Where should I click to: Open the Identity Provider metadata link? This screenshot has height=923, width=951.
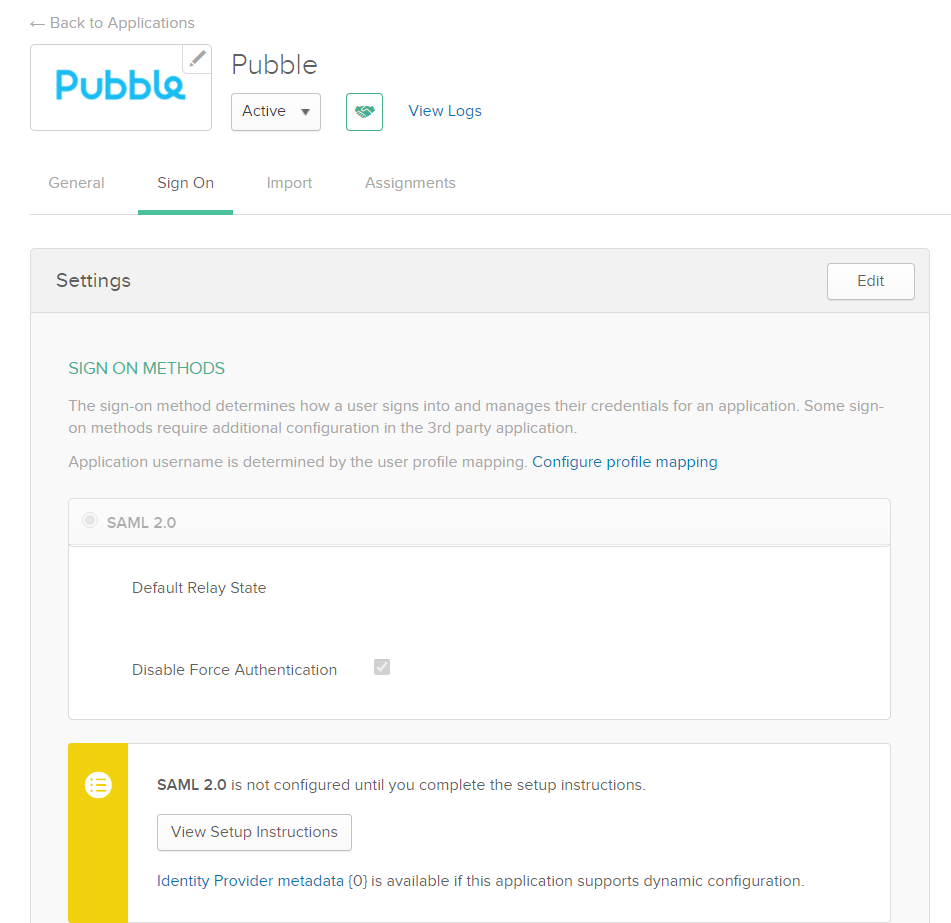pos(250,881)
